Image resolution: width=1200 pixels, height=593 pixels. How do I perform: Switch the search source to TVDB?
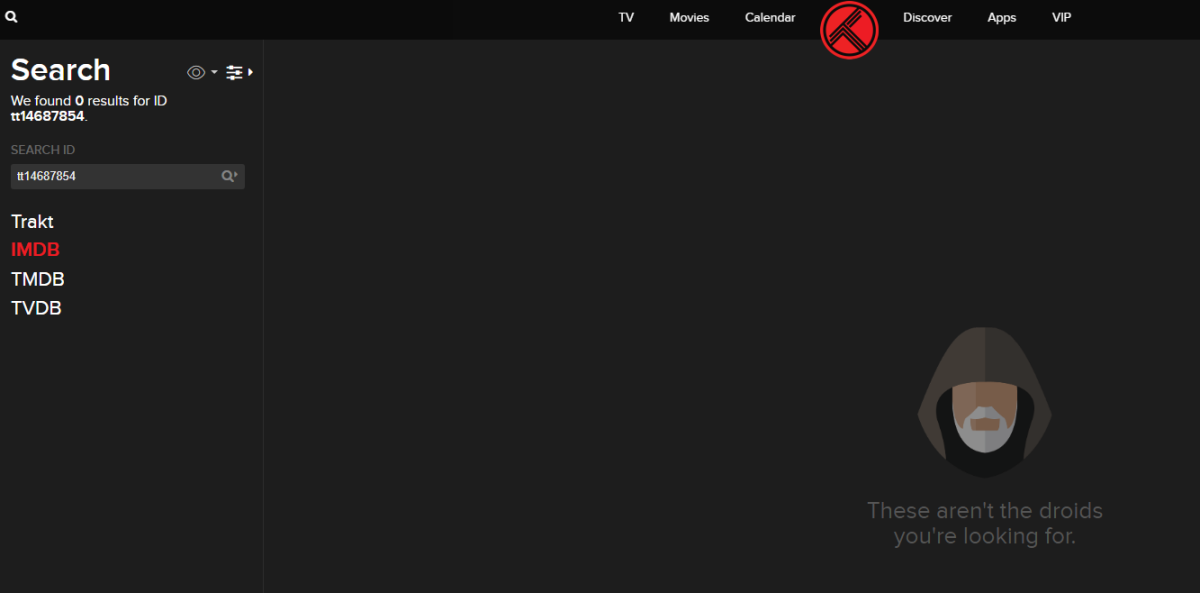pos(36,307)
